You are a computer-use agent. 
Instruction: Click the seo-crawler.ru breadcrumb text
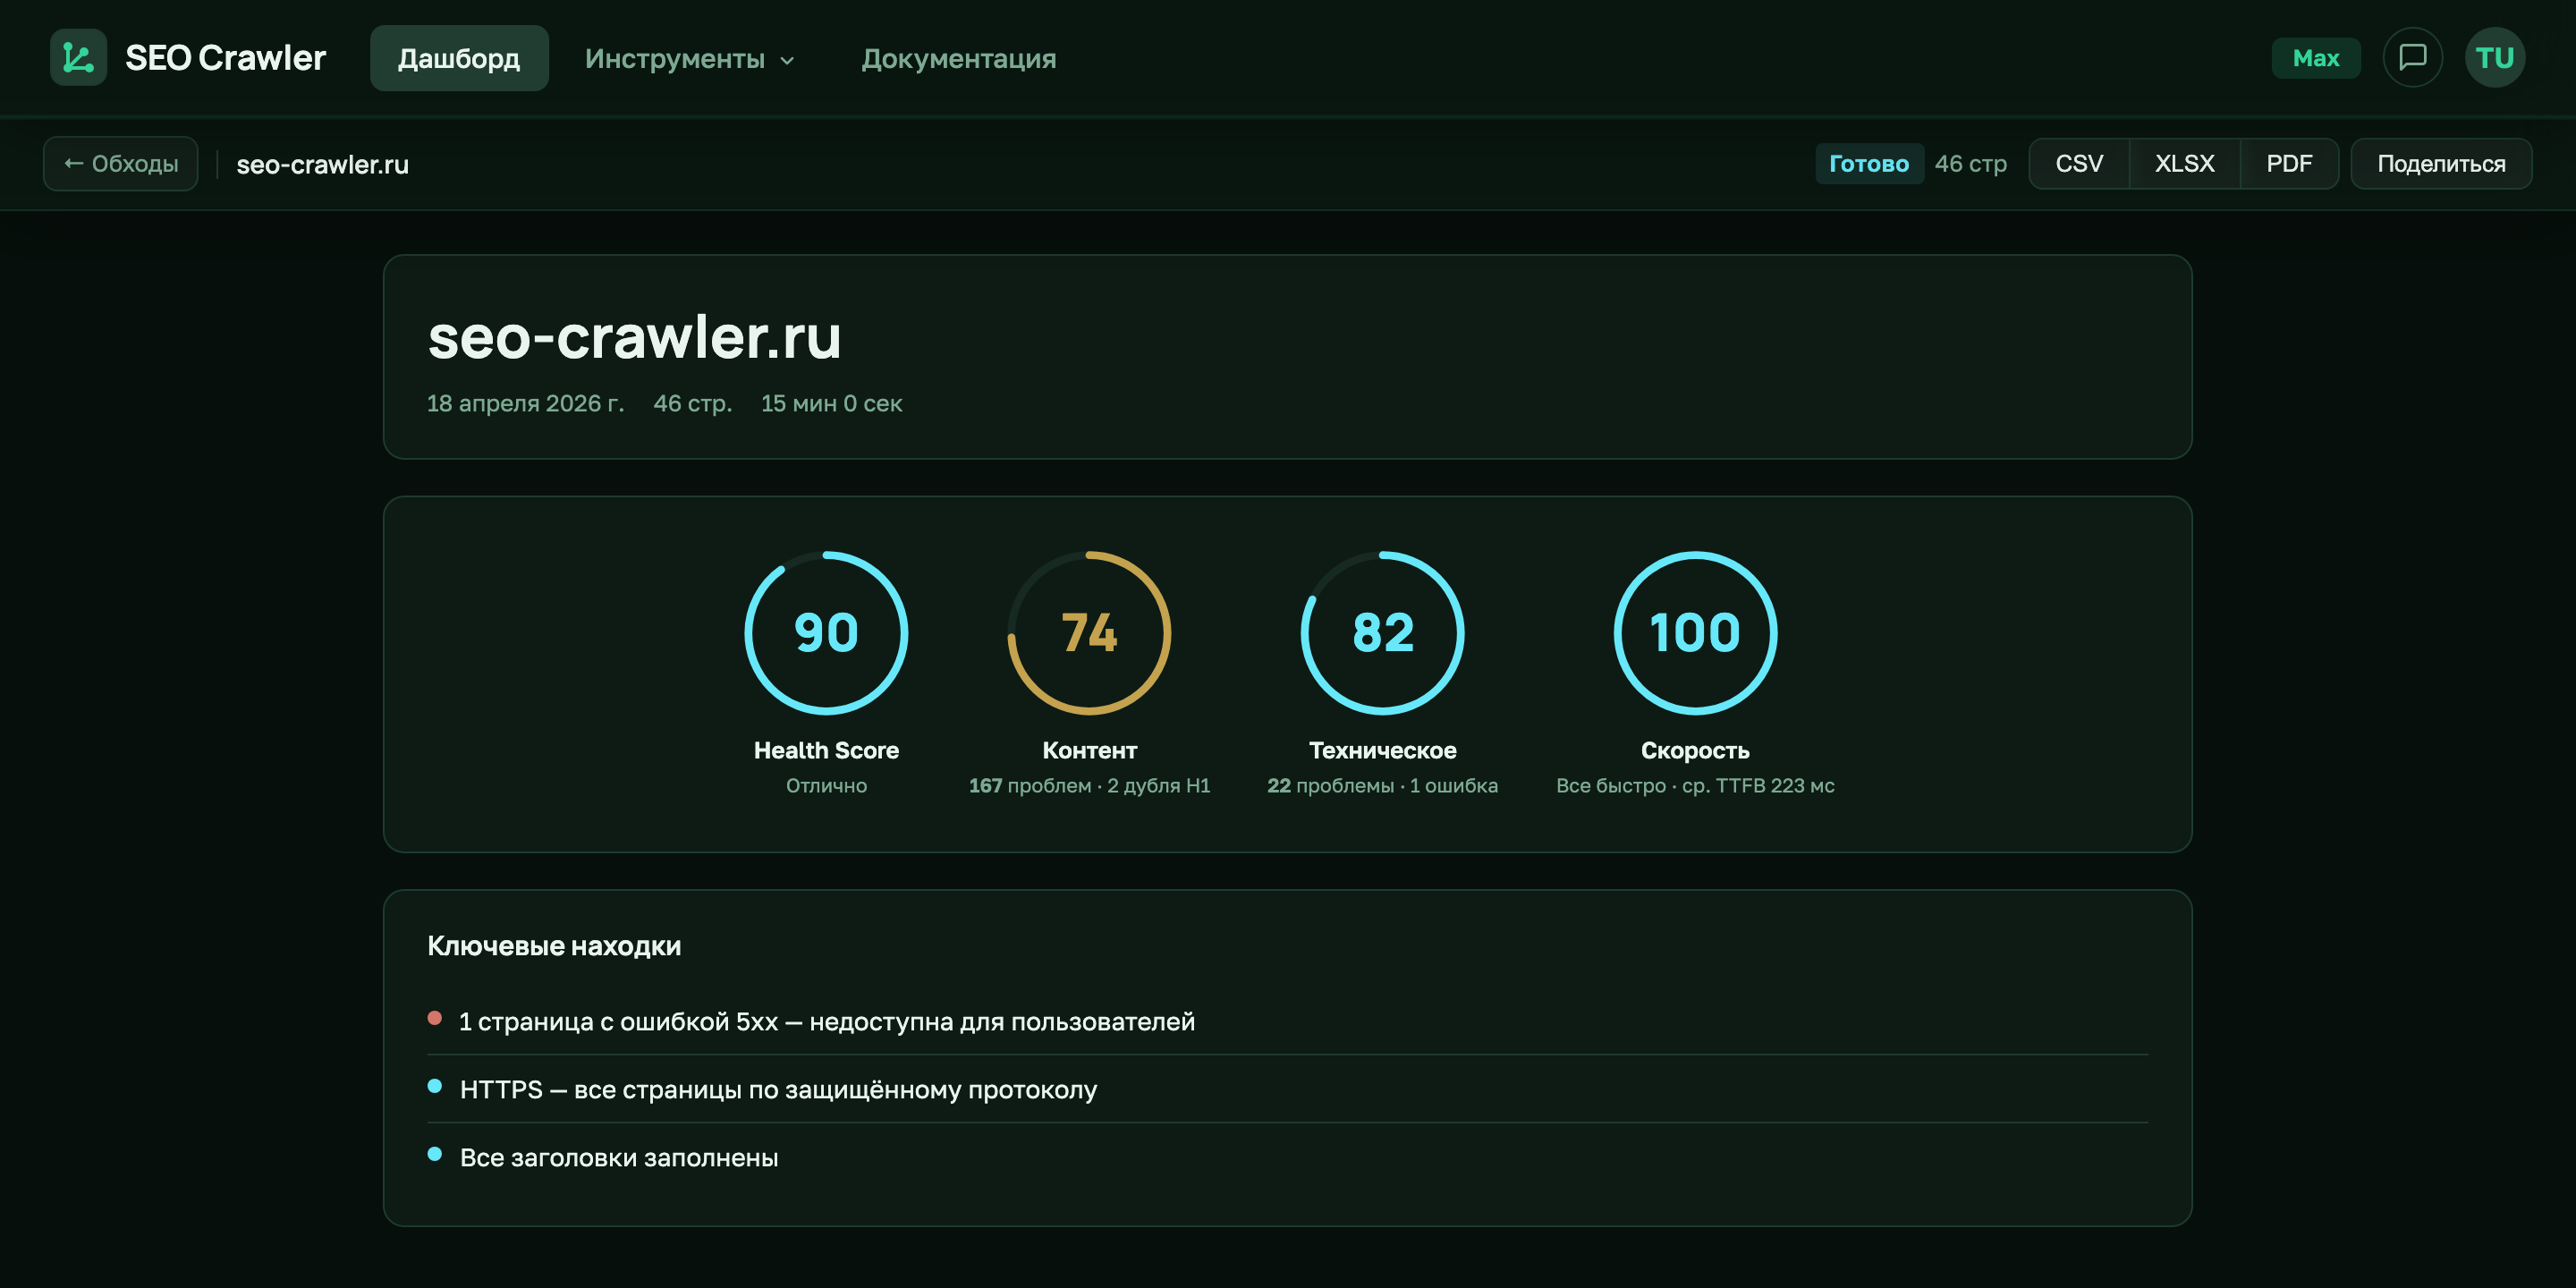click(322, 164)
